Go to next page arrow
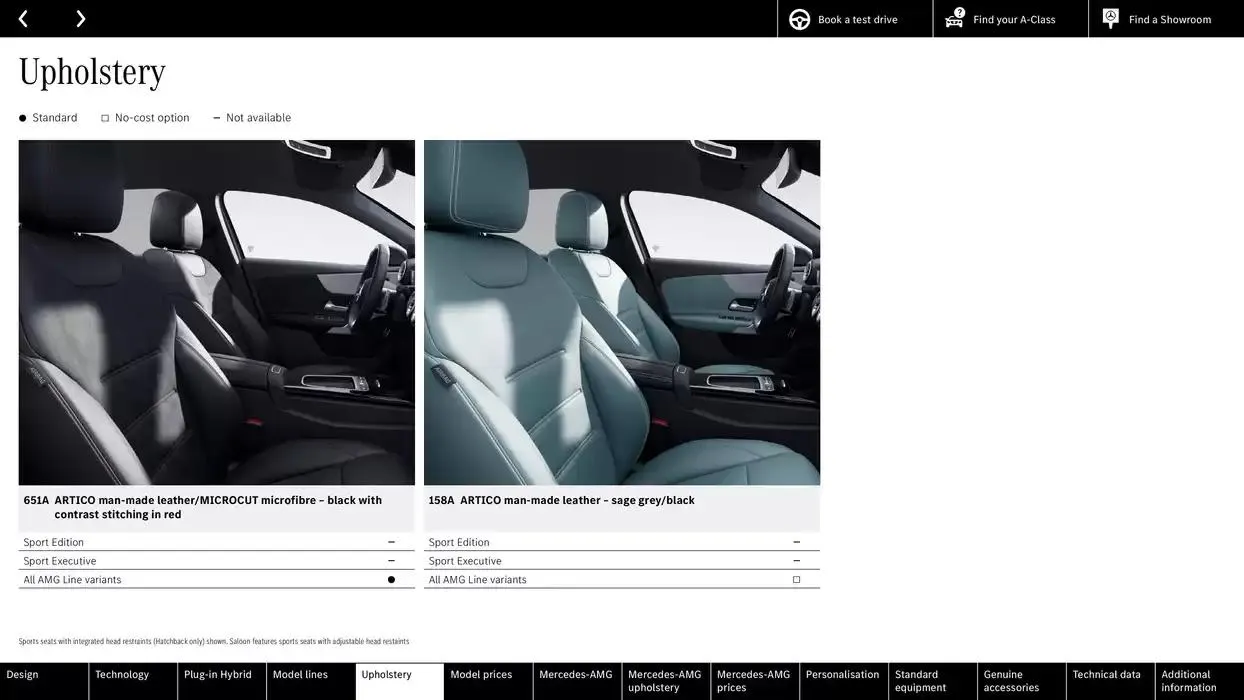Image resolution: width=1244 pixels, height=700 pixels. [x=81, y=19]
